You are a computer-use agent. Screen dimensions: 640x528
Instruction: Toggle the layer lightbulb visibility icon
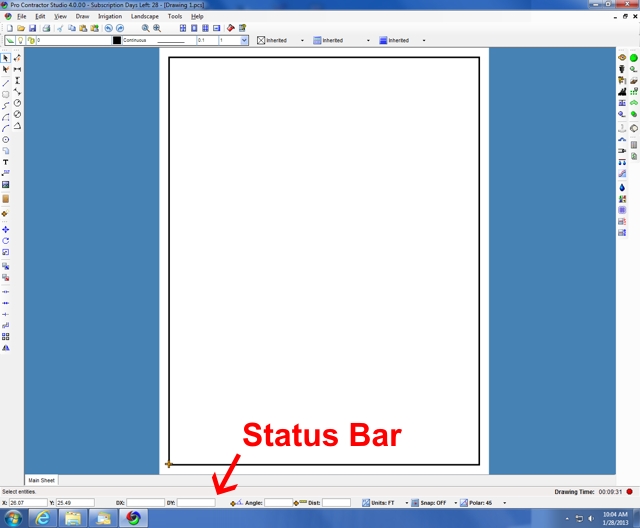tap(19, 41)
